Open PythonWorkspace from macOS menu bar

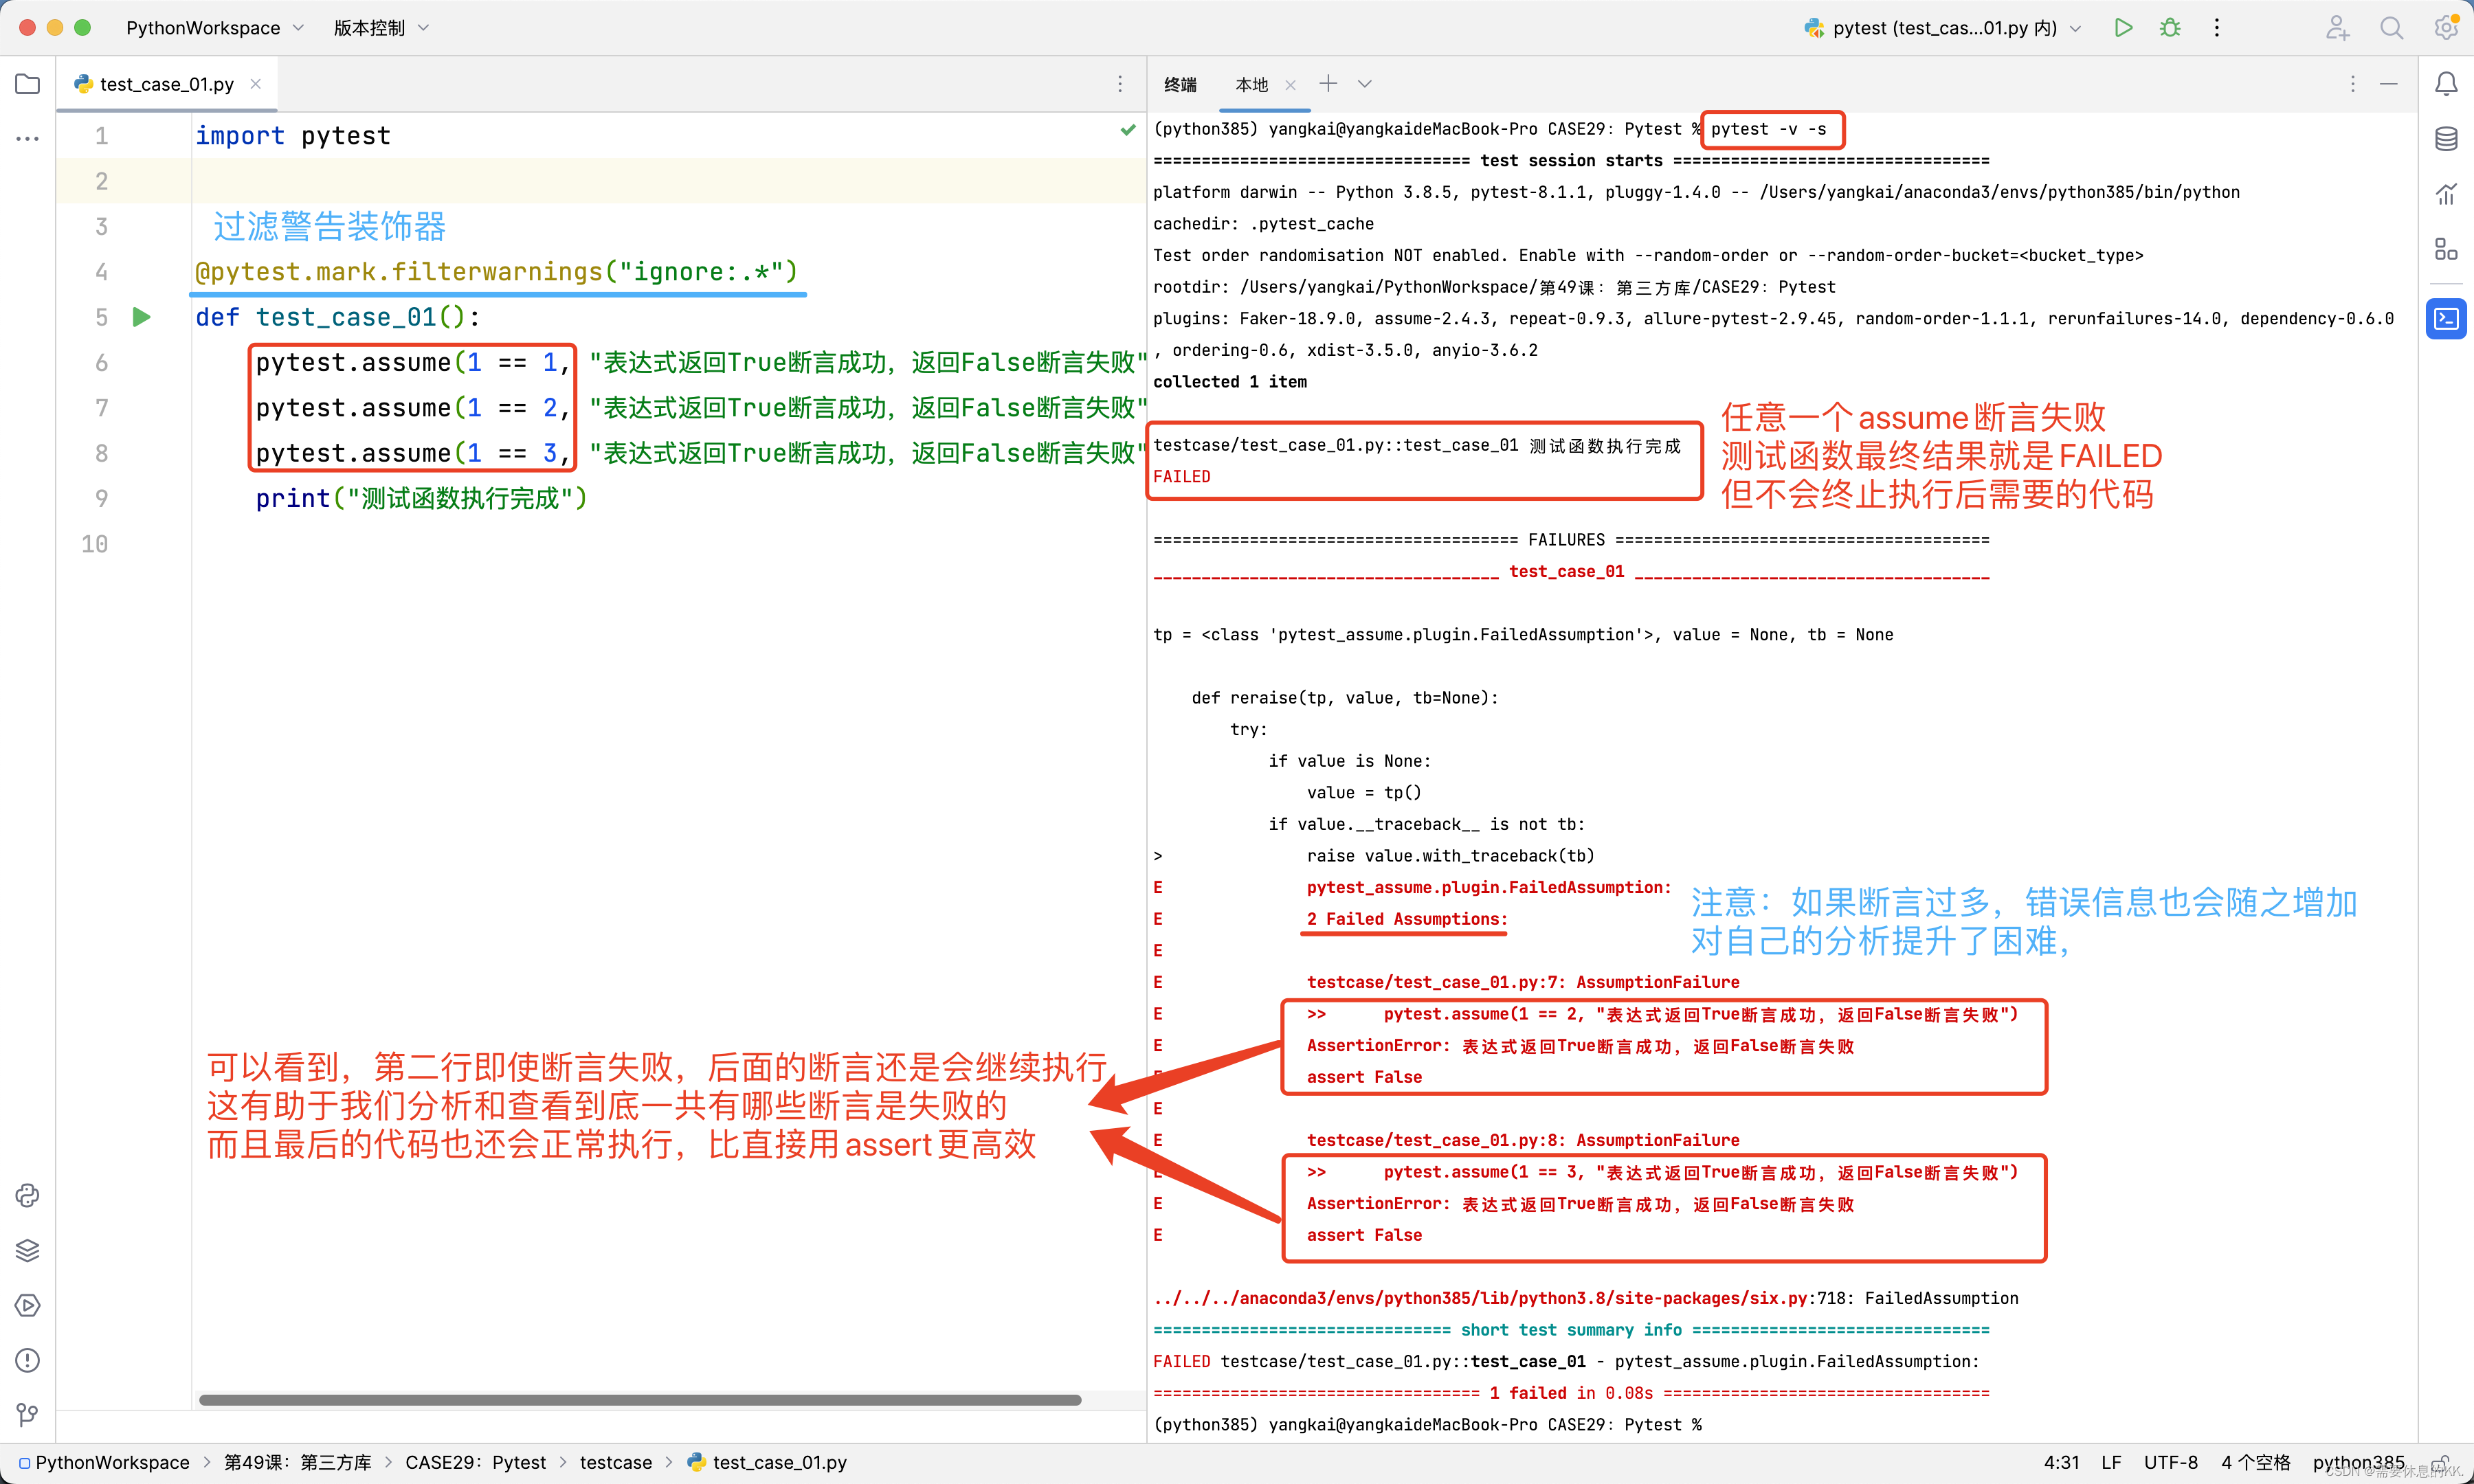200,27
